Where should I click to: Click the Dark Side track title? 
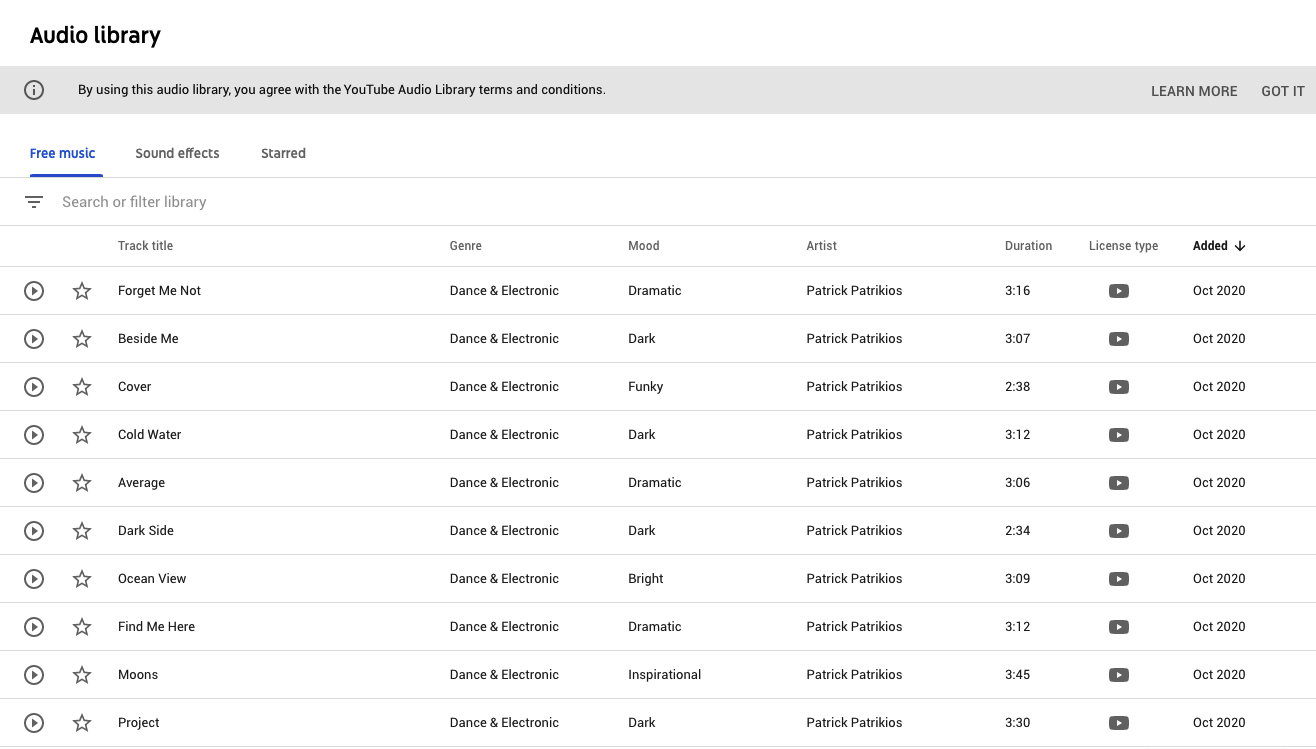coord(146,531)
